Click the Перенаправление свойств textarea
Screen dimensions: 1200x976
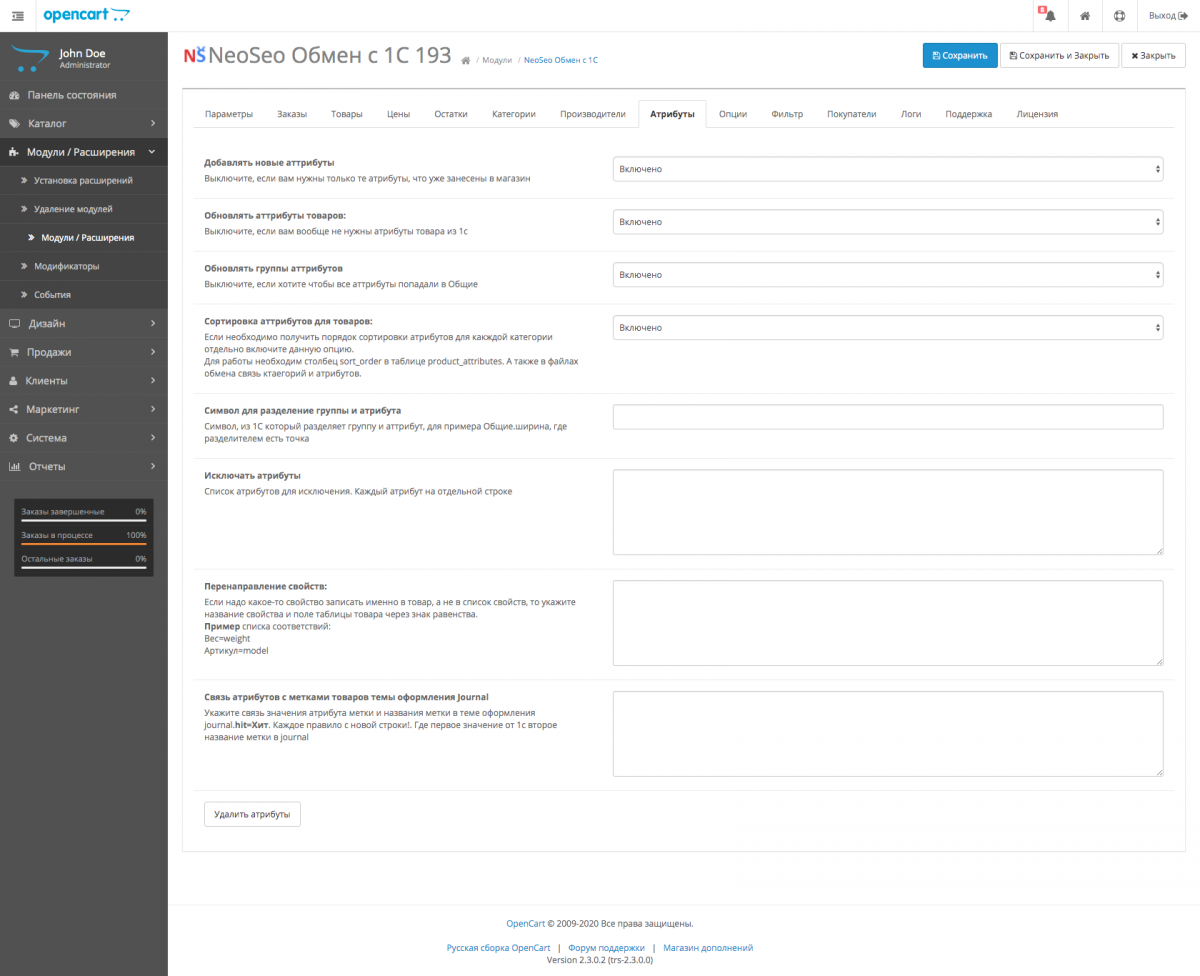(888, 623)
